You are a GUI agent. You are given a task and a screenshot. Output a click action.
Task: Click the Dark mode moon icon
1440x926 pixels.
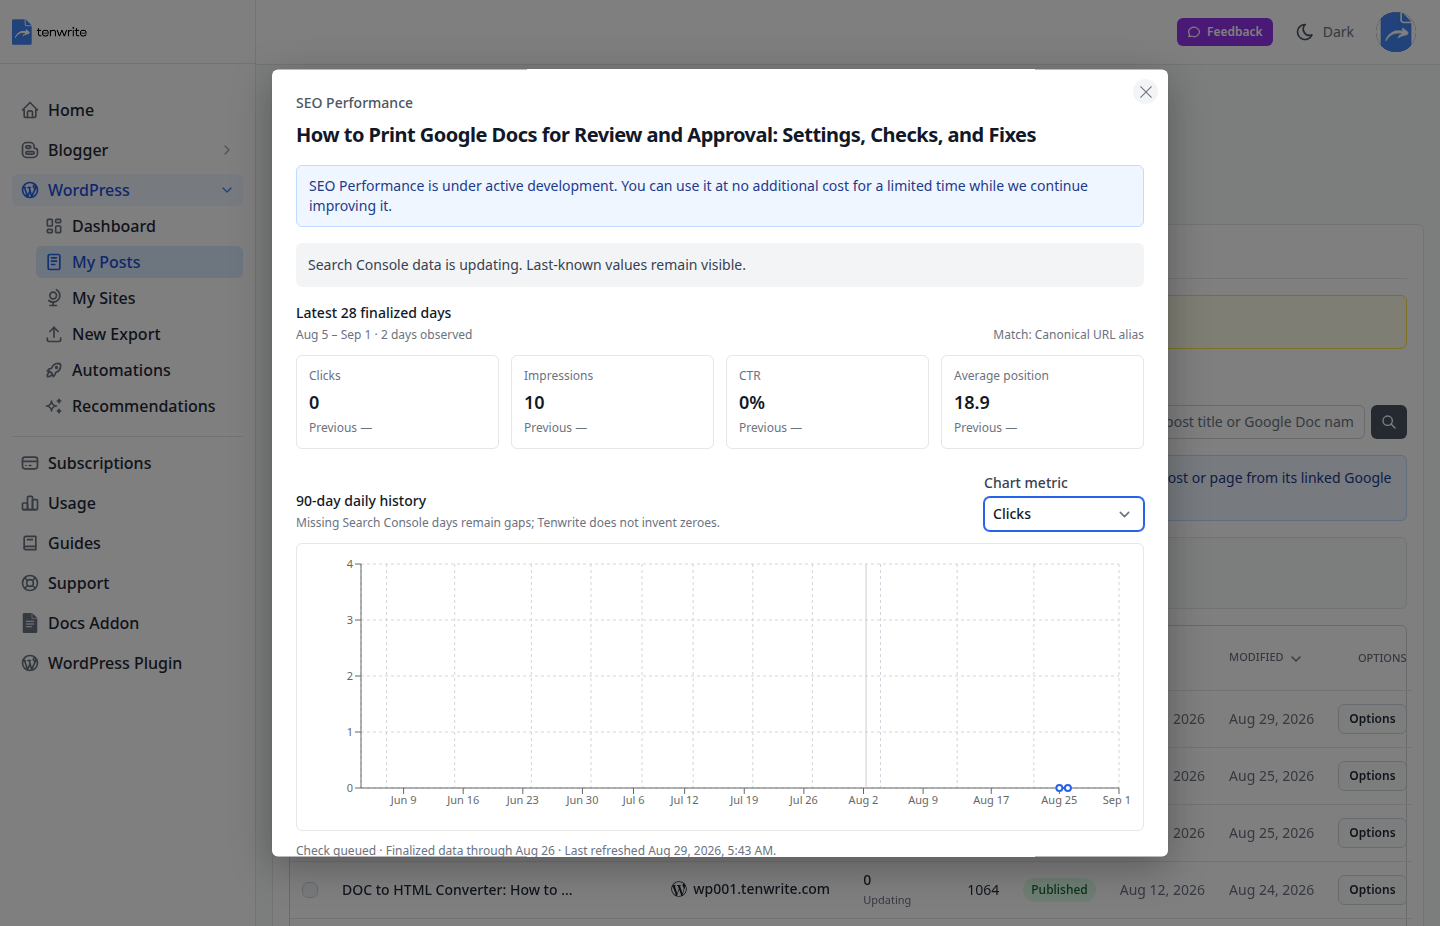pyautogui.click(x=1305, y=32)
